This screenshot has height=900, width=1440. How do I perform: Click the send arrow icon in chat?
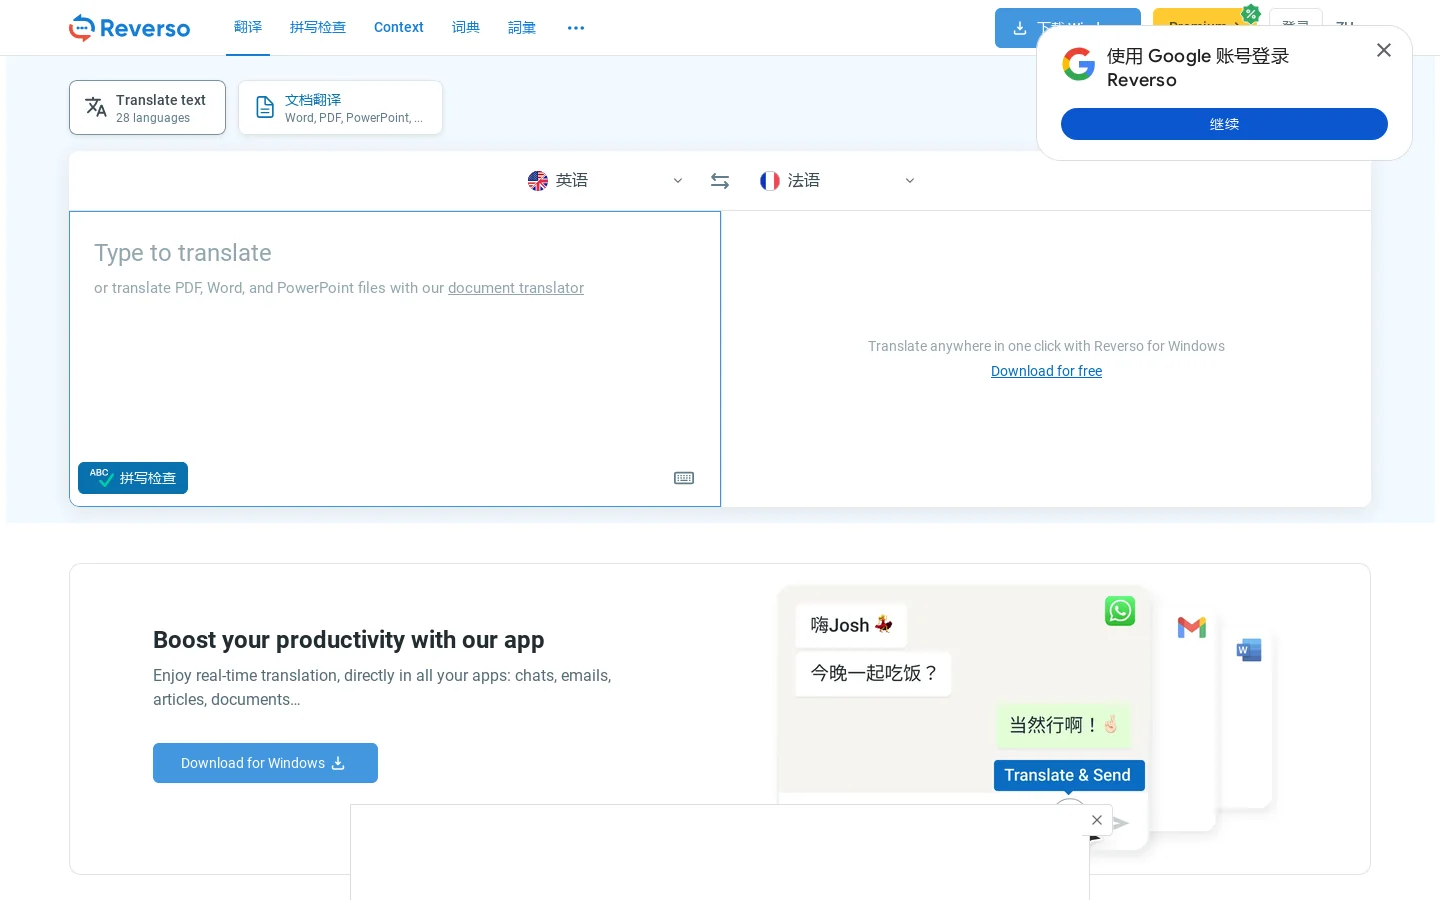tap(1121, 824)
